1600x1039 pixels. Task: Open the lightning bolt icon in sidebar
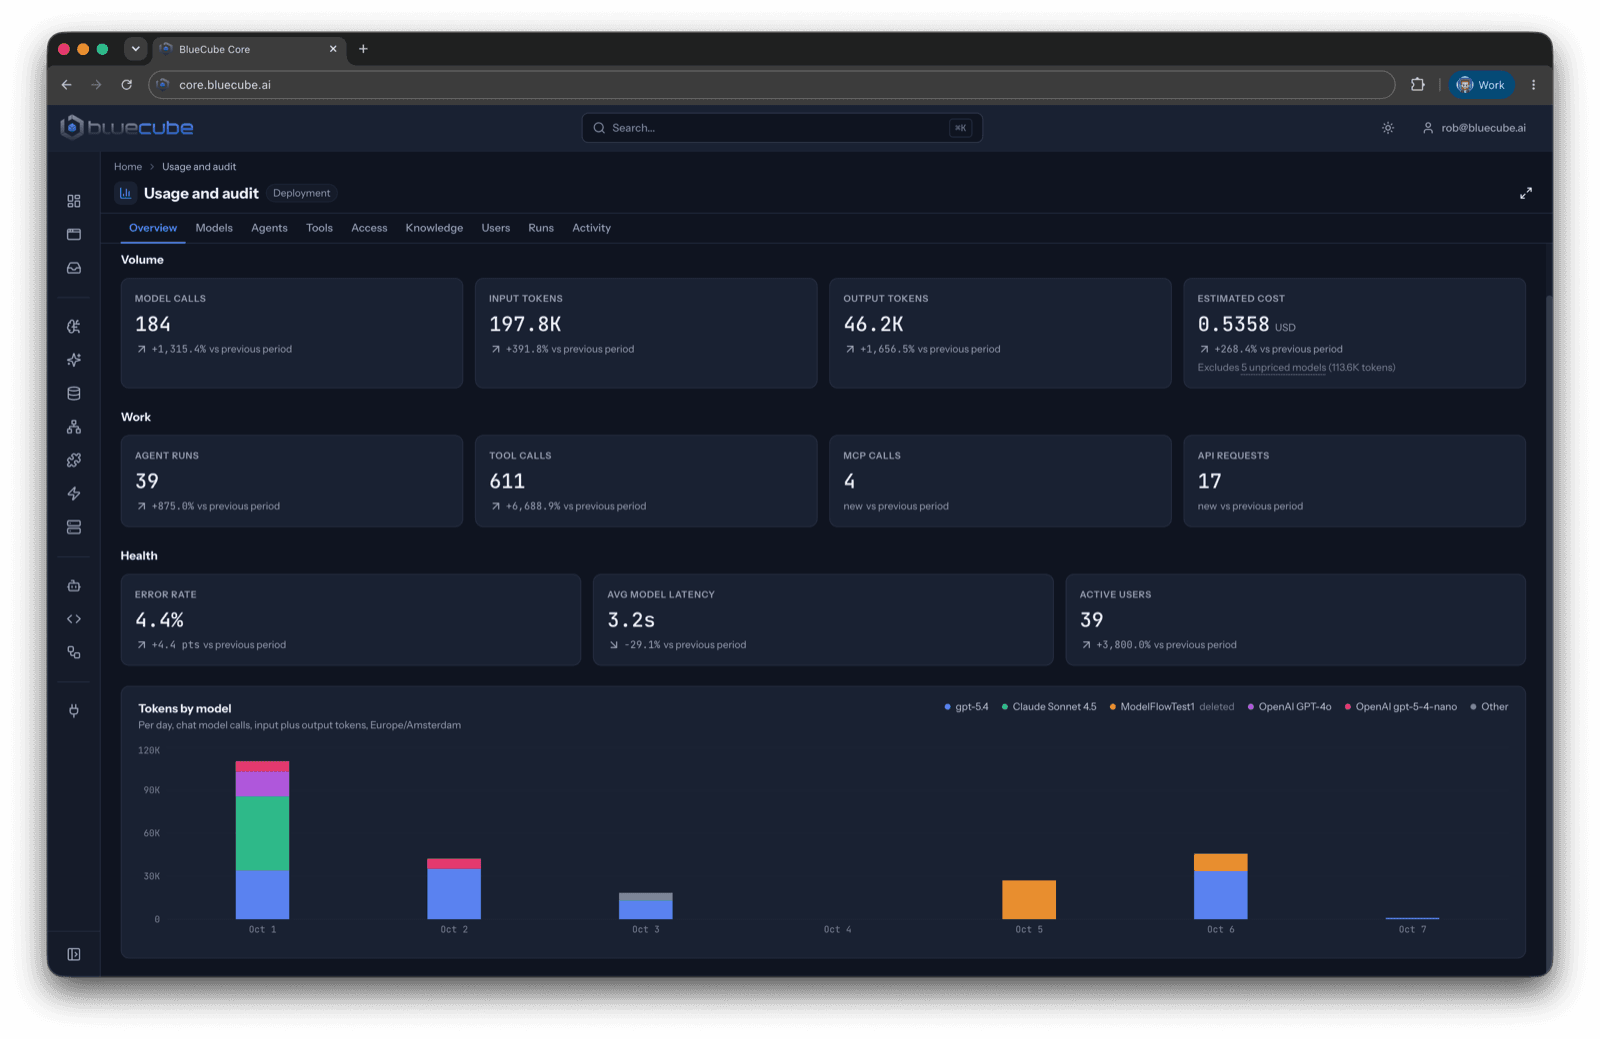click(74, 493)
